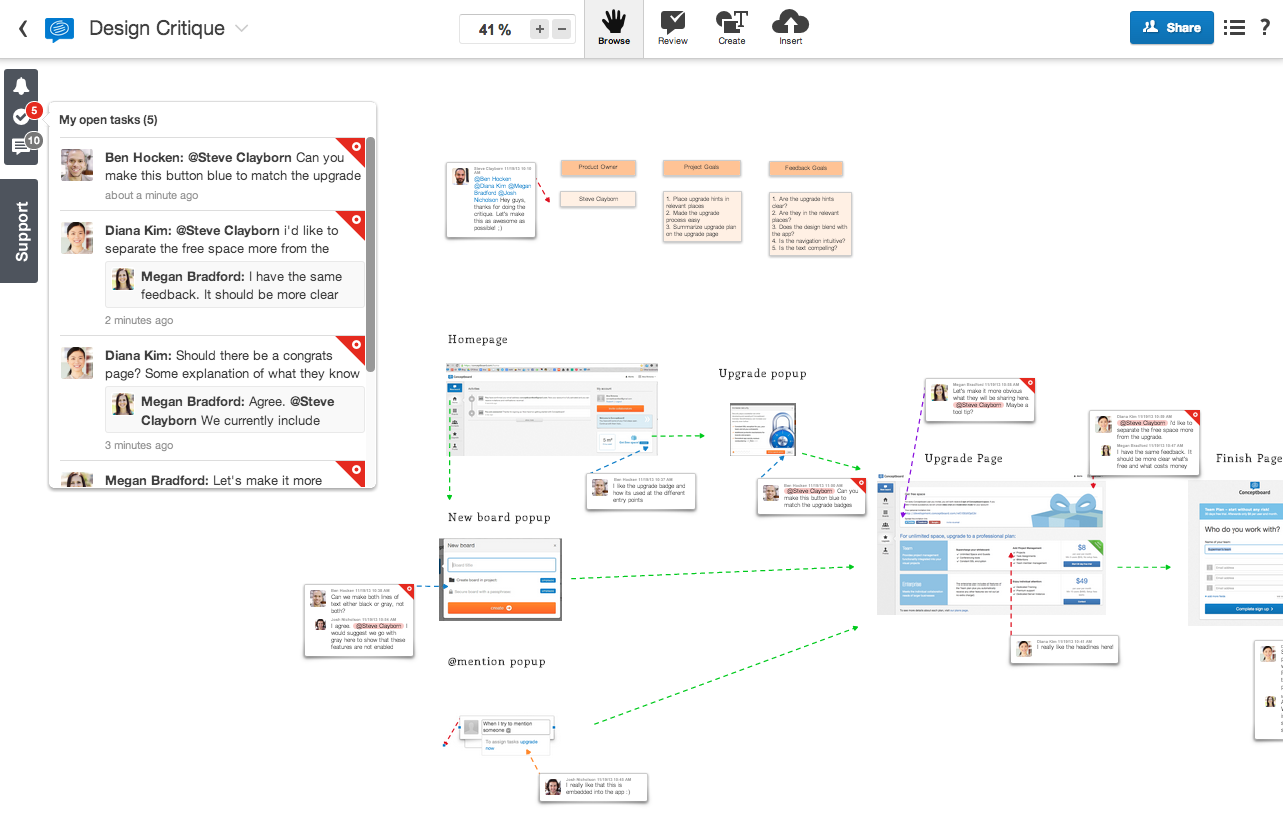Screen dimensions: 1283x827
Task: Zoom out with the minus button
Action: tap(561, 29)
